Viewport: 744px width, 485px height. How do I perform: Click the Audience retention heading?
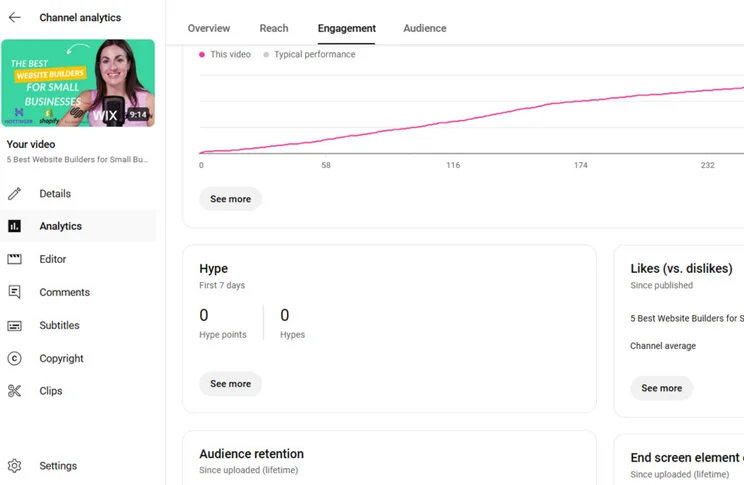tap(251, 454)
